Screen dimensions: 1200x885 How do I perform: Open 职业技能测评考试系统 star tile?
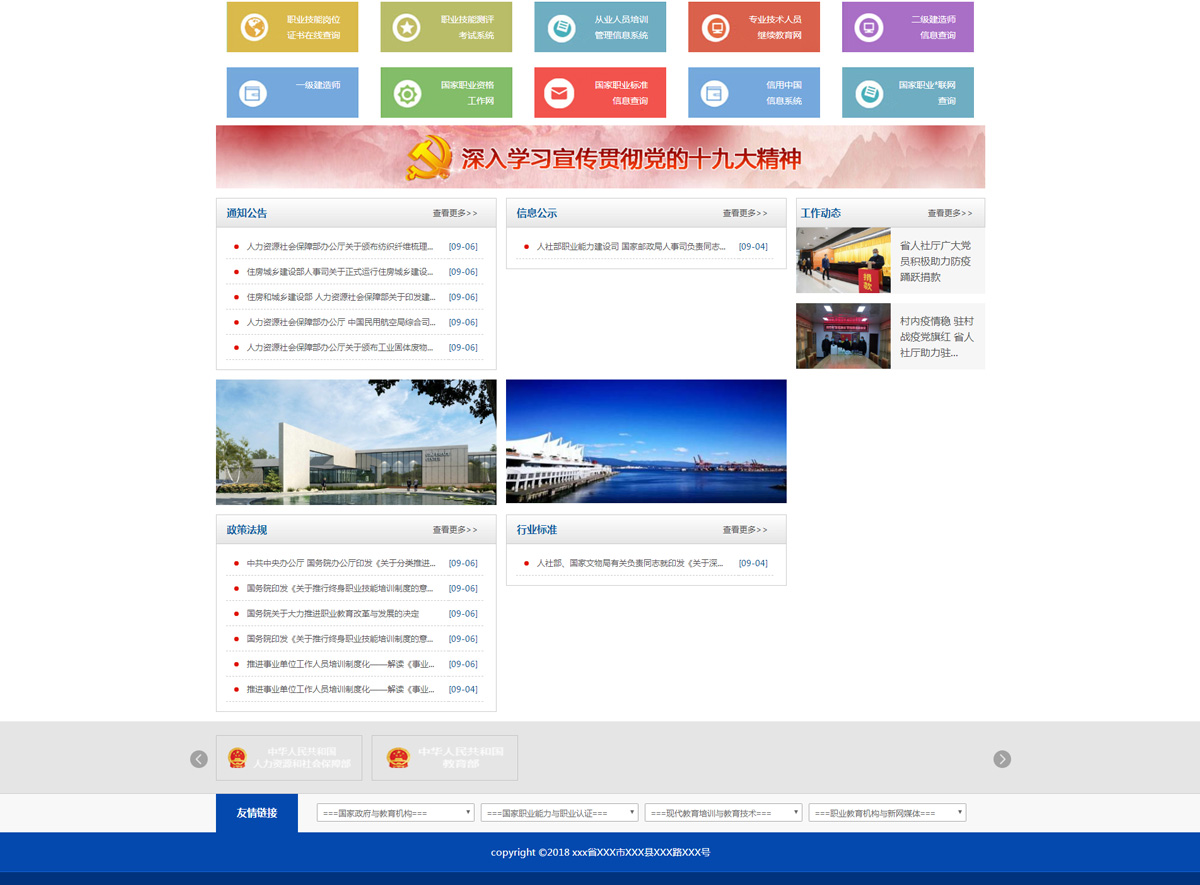coord(446,27)
